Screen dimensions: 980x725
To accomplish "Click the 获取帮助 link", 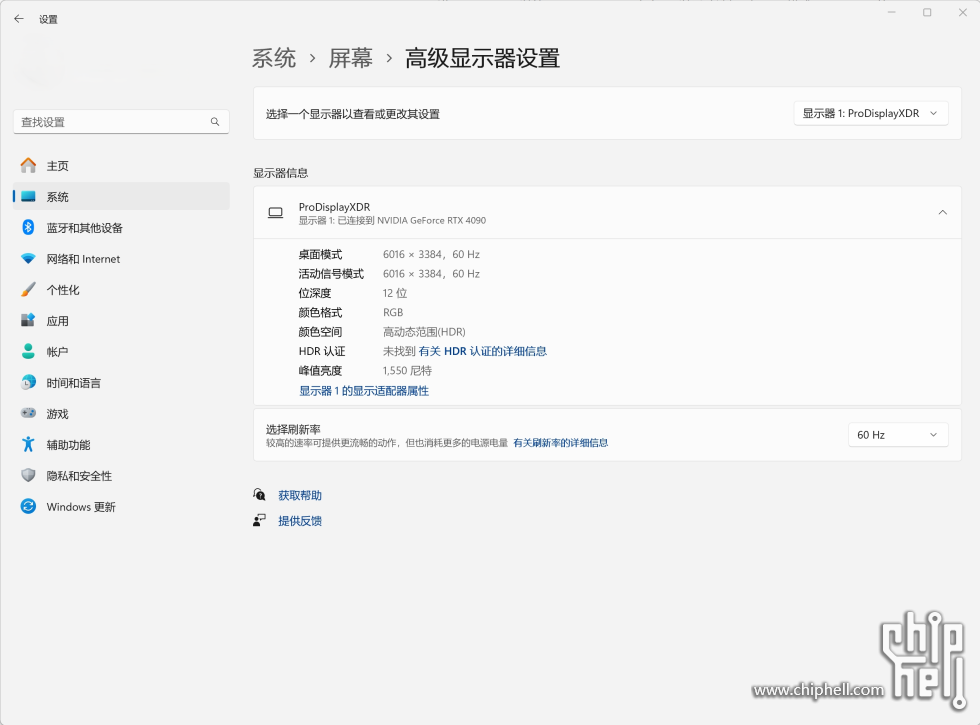I will [x=300, y=495].
